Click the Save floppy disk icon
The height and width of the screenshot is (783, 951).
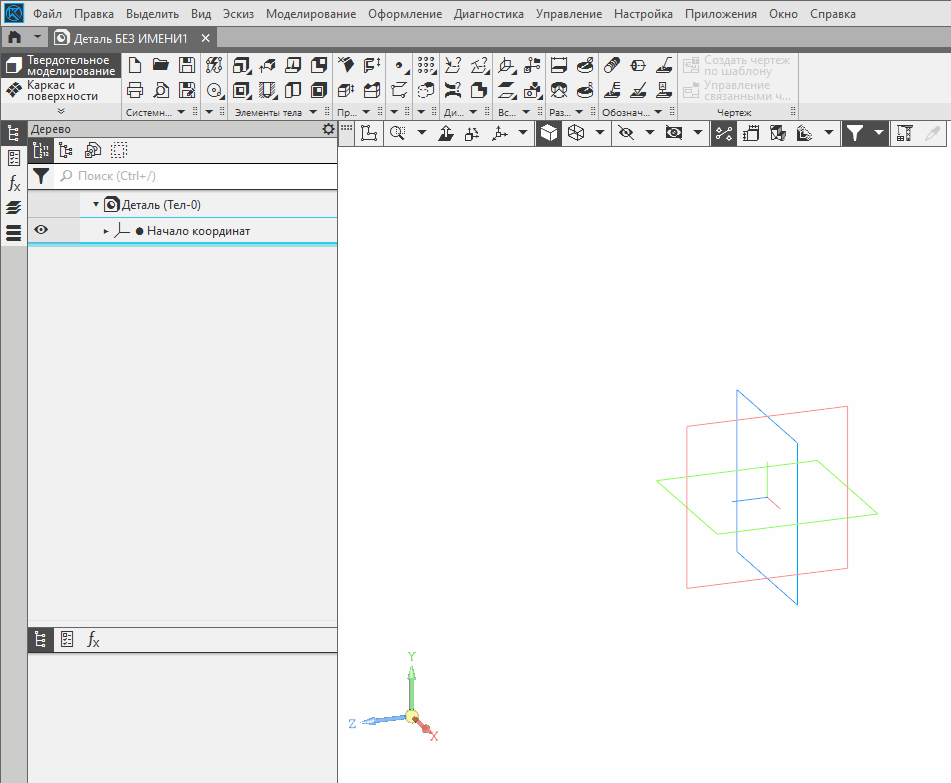click(186, 66)
